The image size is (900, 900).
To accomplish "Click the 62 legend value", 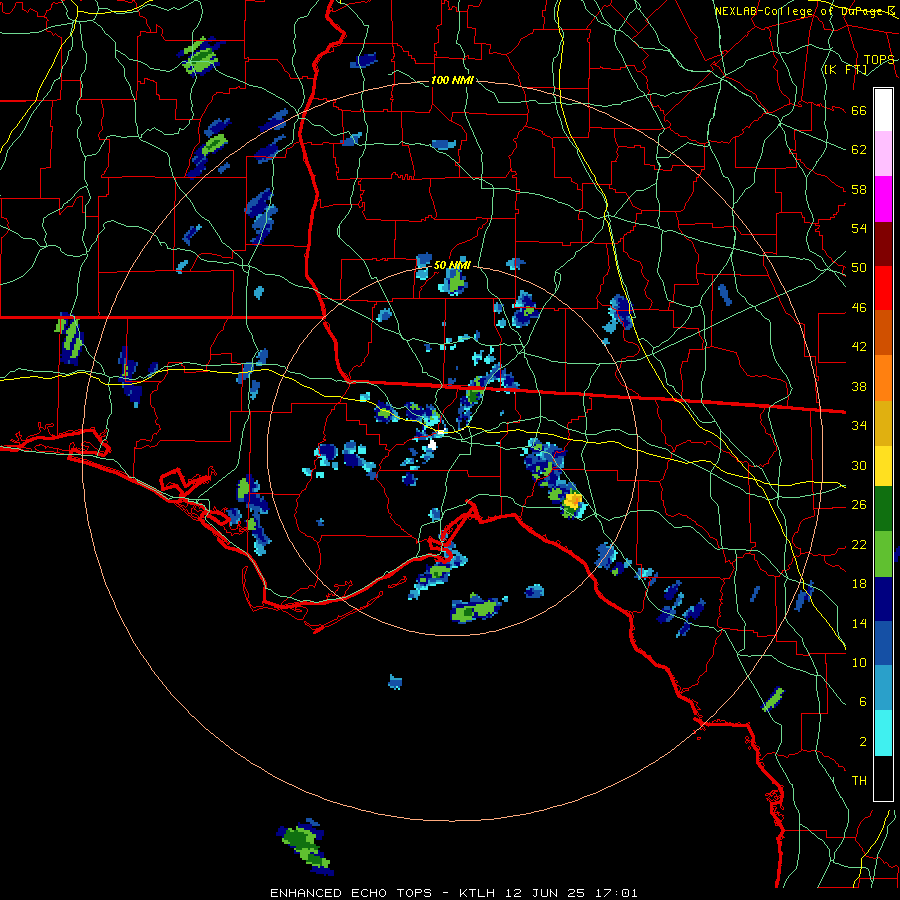I will [x=859, y=150].
